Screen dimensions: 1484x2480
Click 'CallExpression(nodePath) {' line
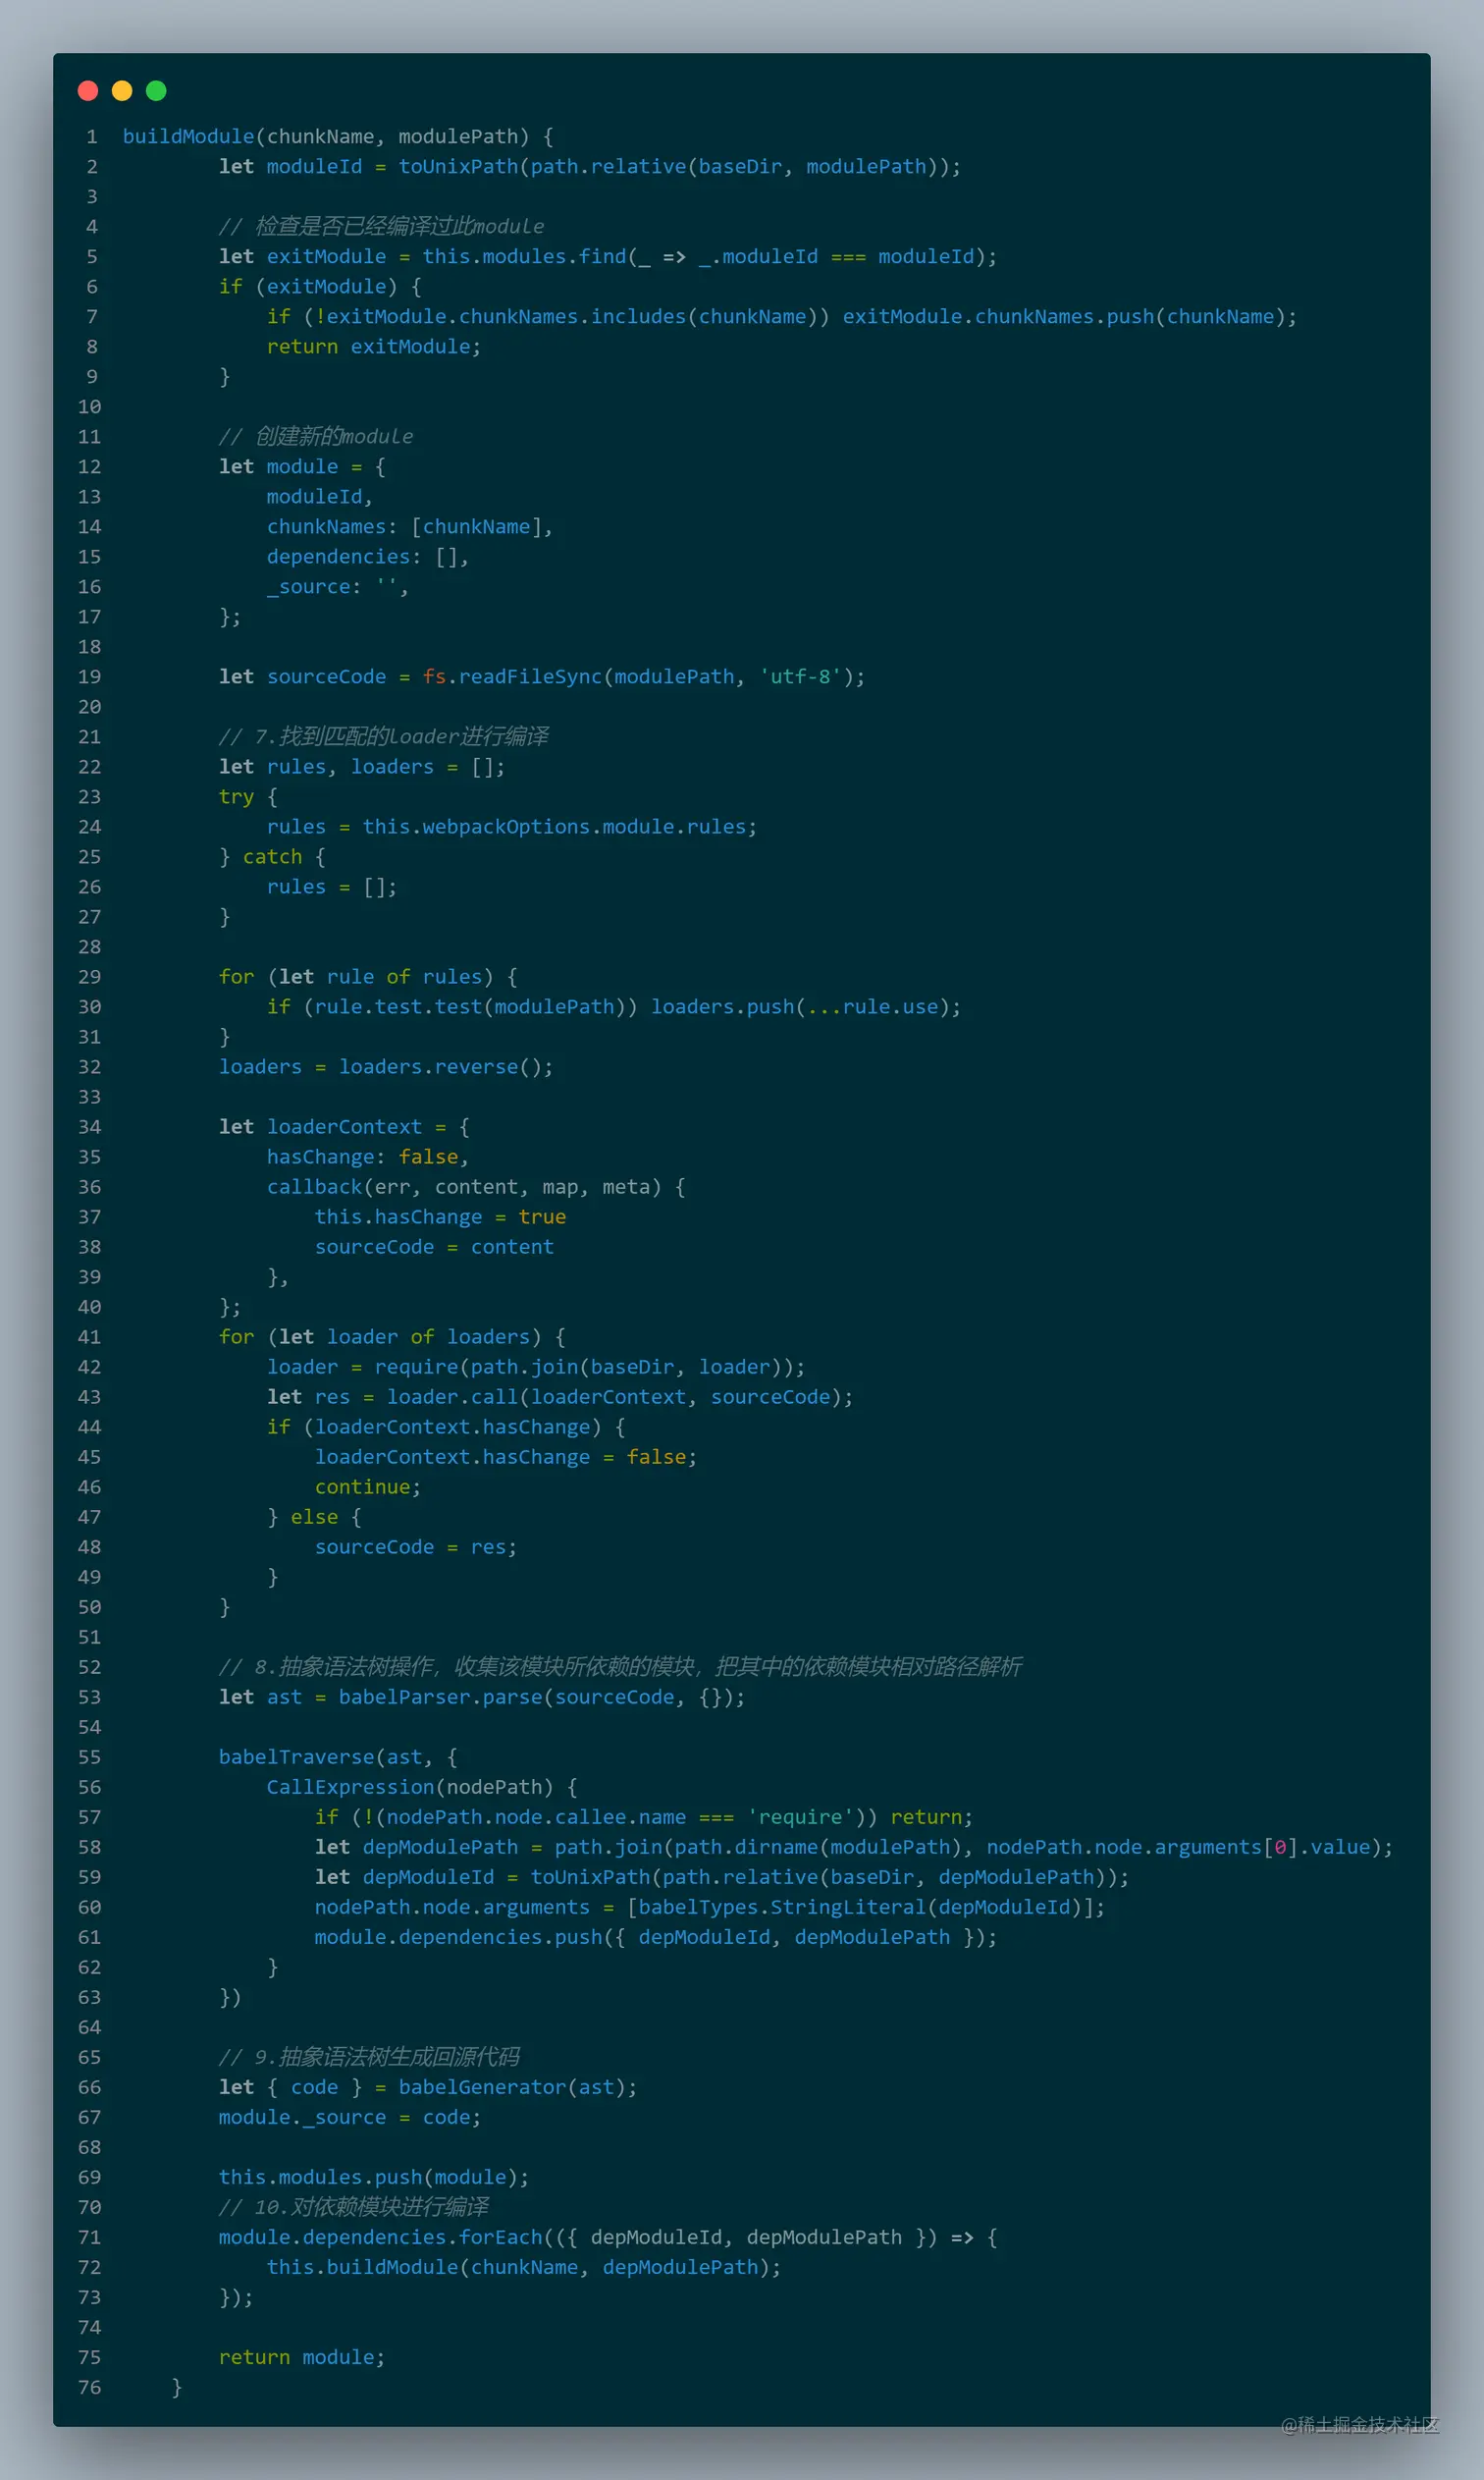point(422,1786)
